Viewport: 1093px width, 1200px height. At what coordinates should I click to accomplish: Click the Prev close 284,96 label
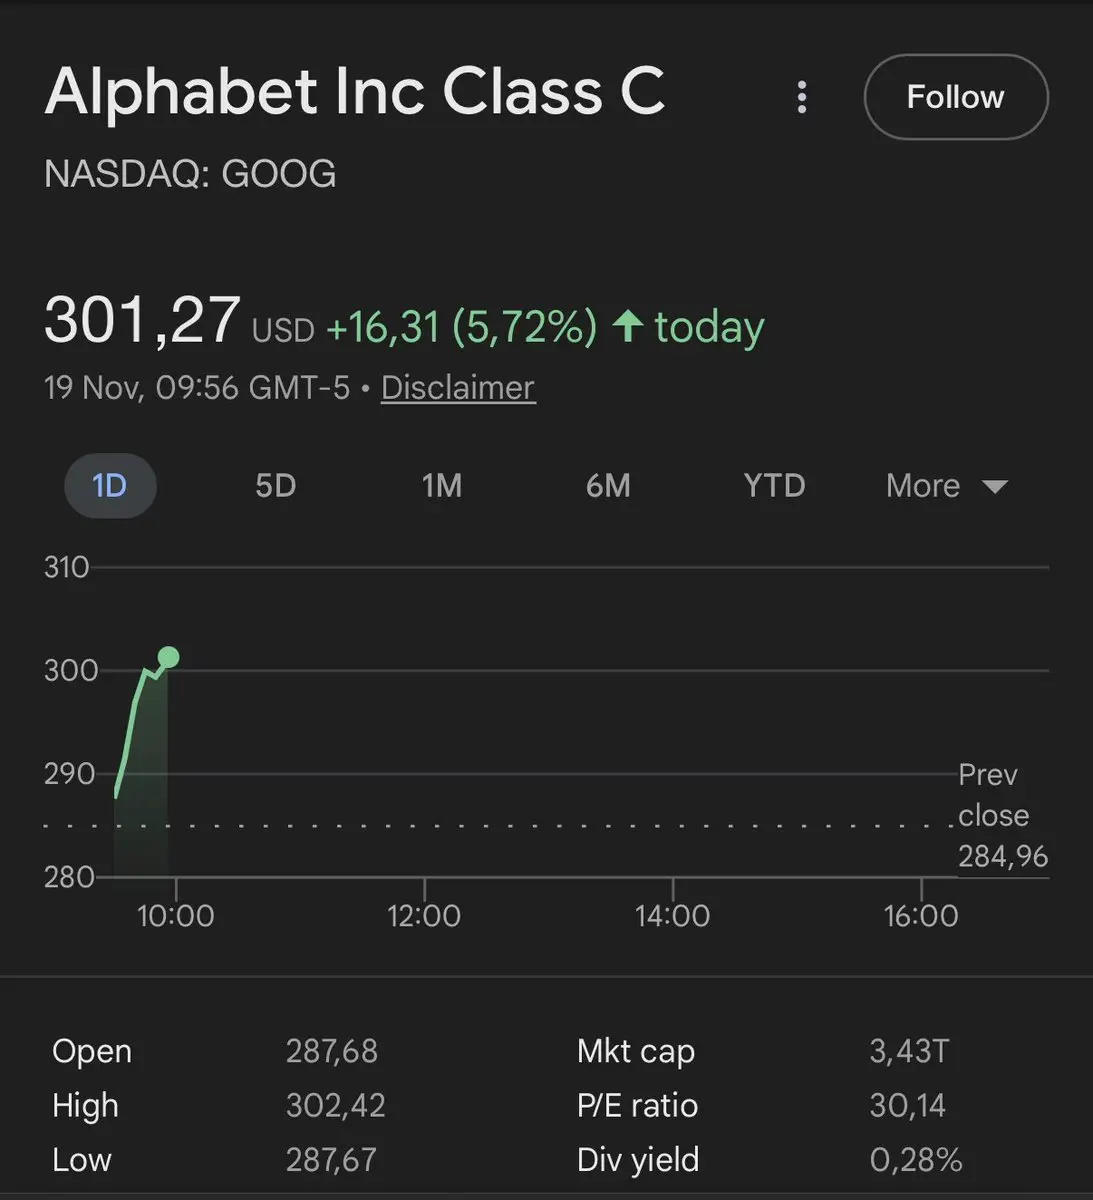tap(1002, 816)
